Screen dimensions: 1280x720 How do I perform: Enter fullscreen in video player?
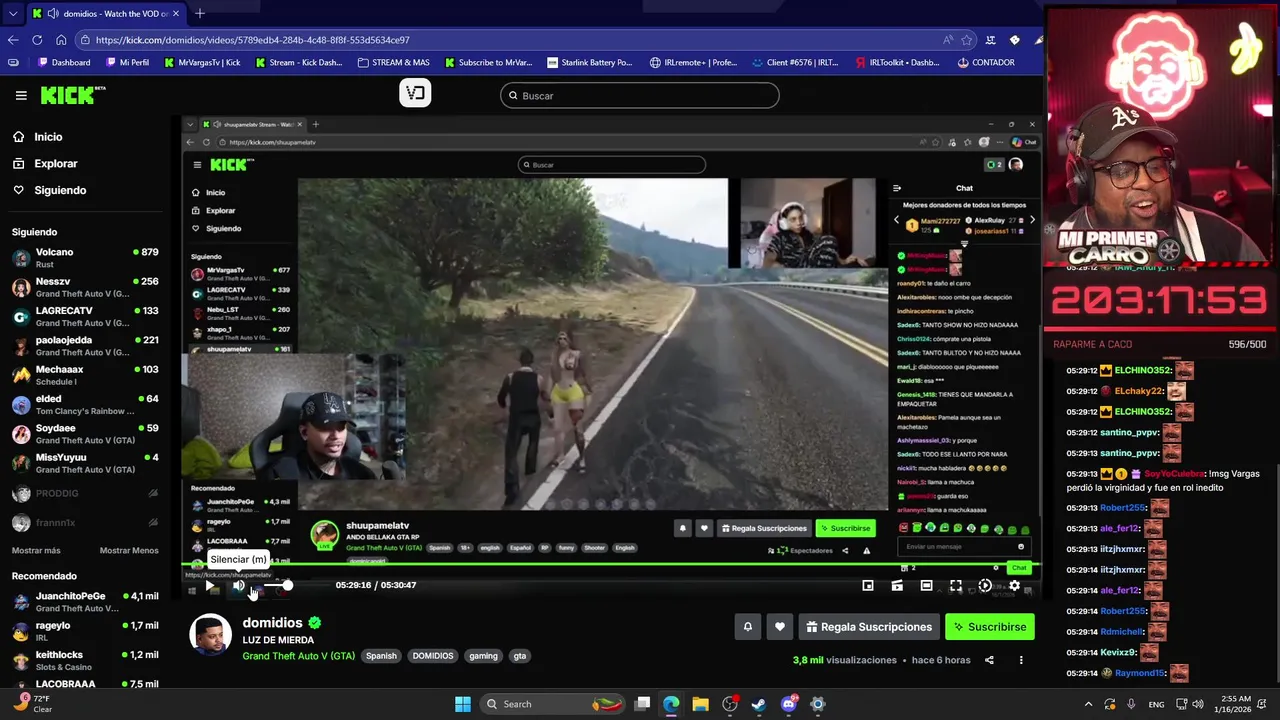coord(956,586)
